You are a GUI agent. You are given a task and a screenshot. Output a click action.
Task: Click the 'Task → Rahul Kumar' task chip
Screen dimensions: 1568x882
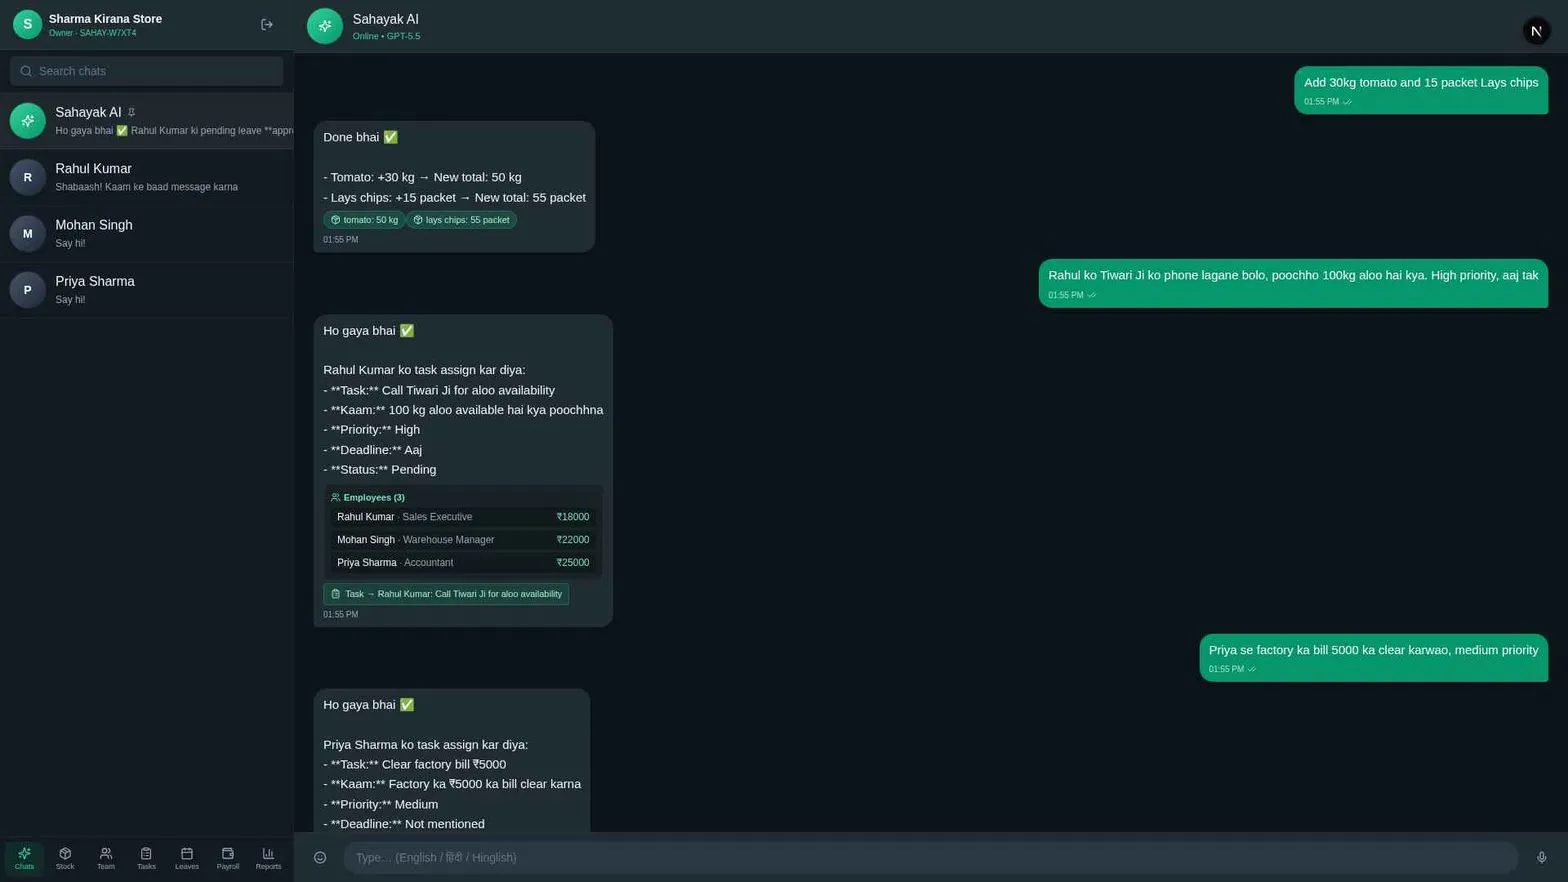[446, 594]
